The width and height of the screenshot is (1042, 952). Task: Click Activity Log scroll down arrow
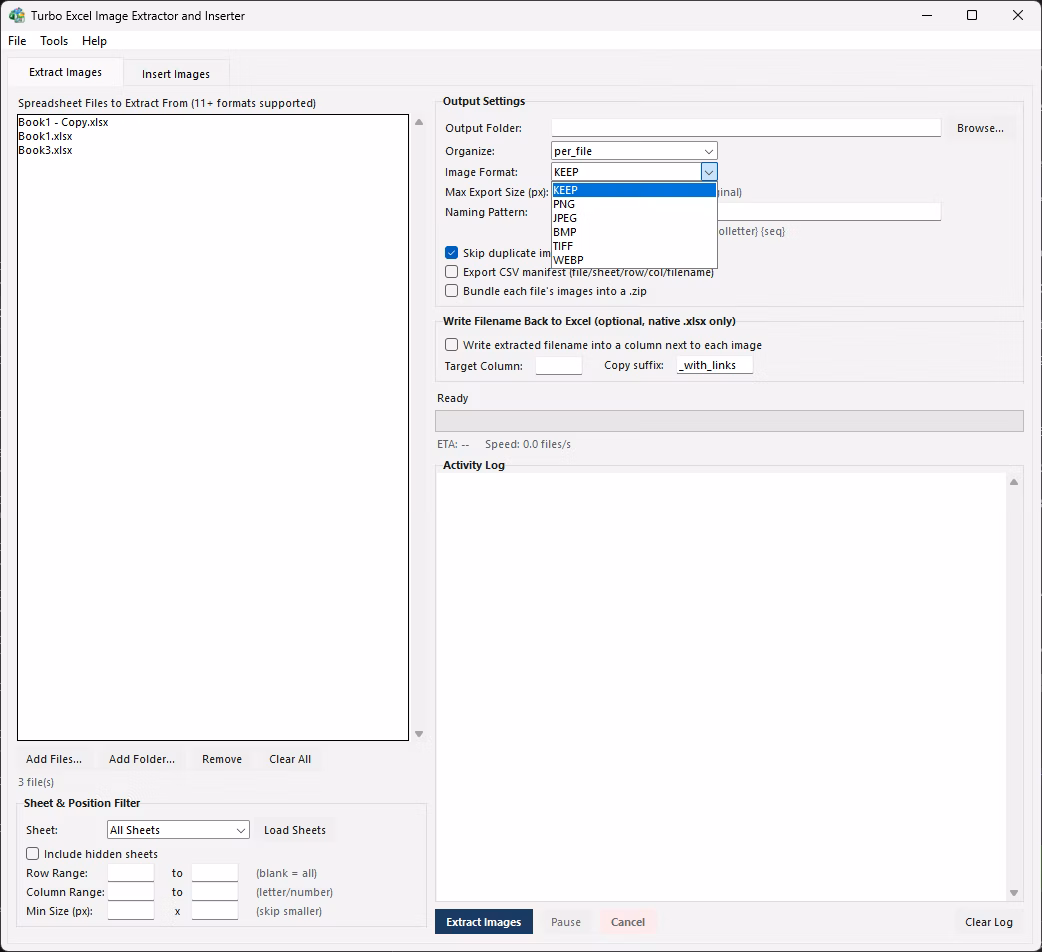(x=1013, y=893)
